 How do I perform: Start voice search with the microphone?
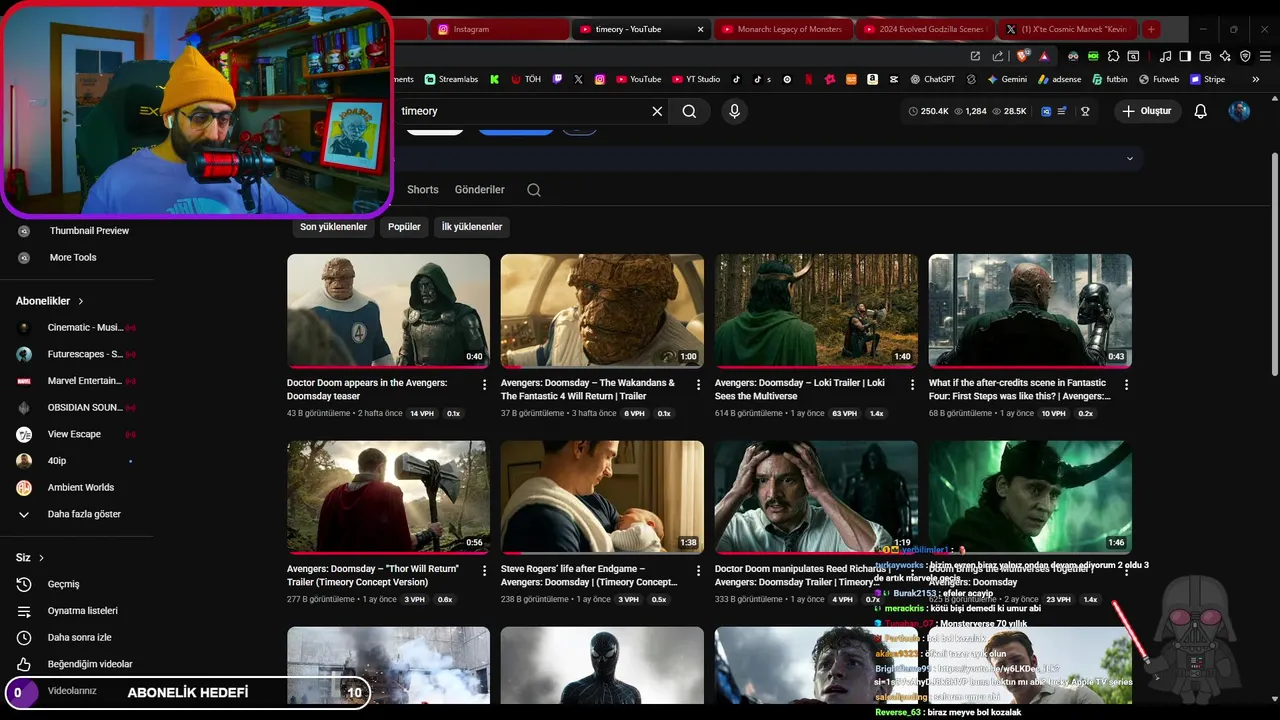[x=734, y=111]
